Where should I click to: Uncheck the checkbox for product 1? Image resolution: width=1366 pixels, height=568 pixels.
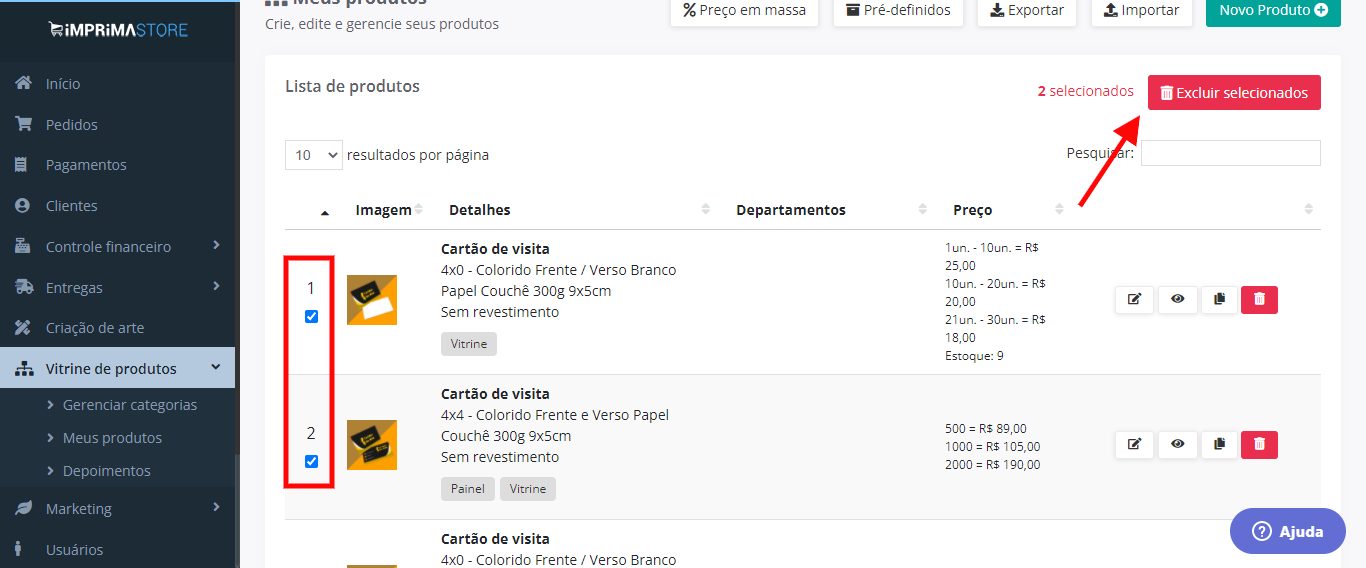coord(311,316)
